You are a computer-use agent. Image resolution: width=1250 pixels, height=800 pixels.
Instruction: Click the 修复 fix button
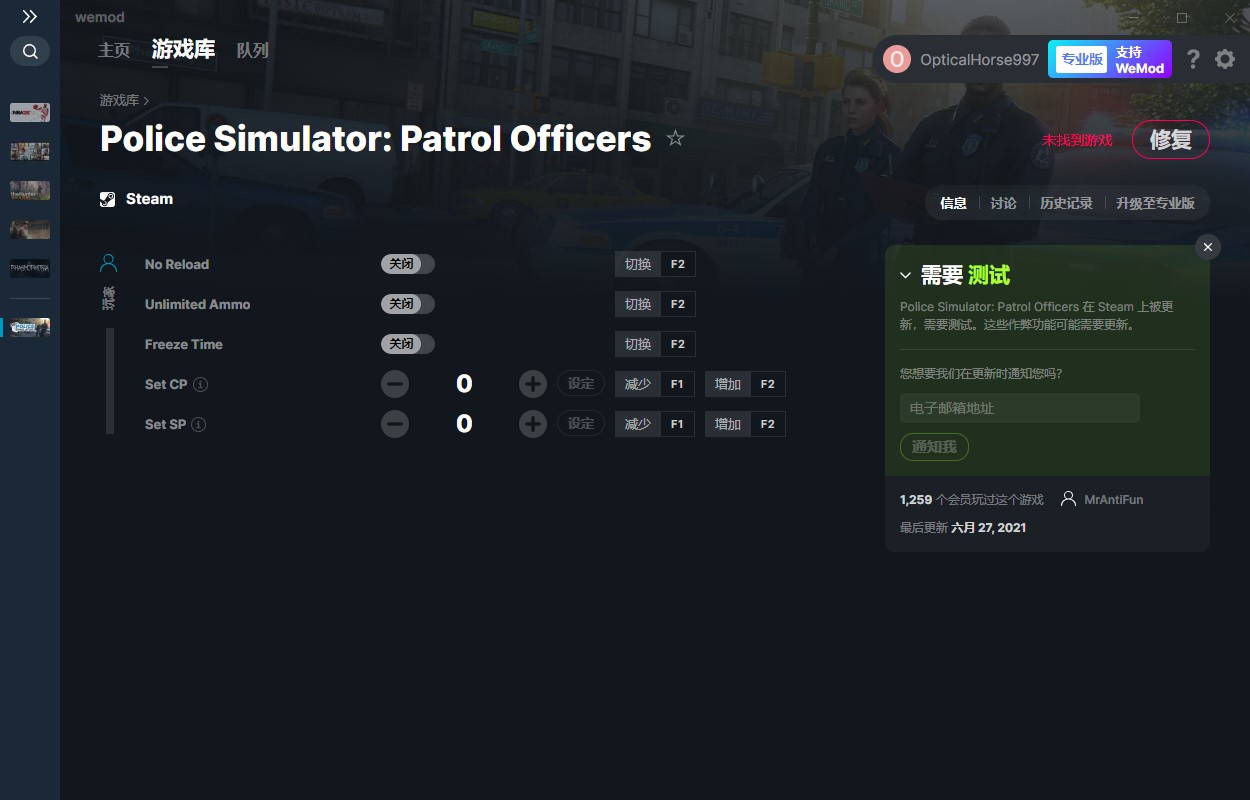(x=1171, y=140)
